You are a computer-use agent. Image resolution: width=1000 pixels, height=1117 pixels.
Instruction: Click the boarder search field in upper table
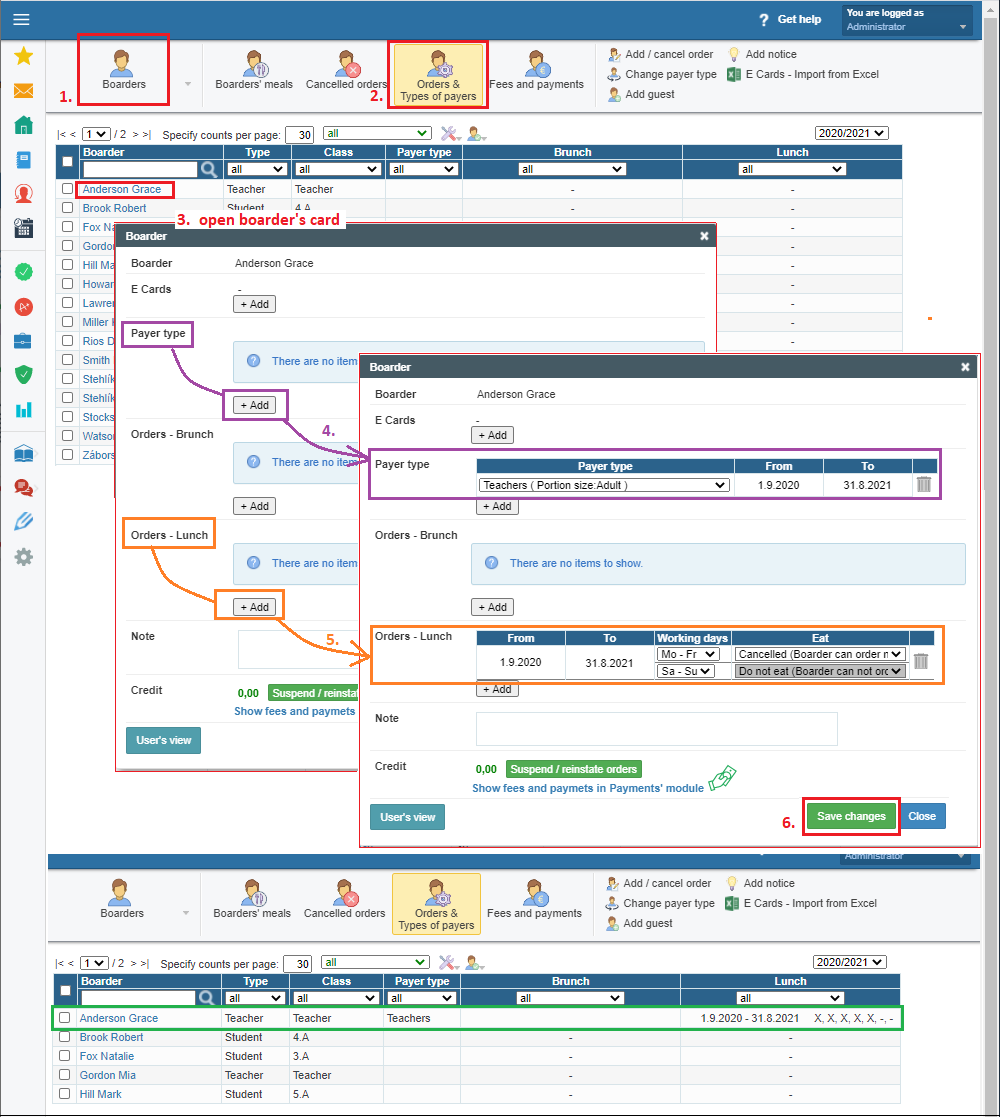(140, 169)
